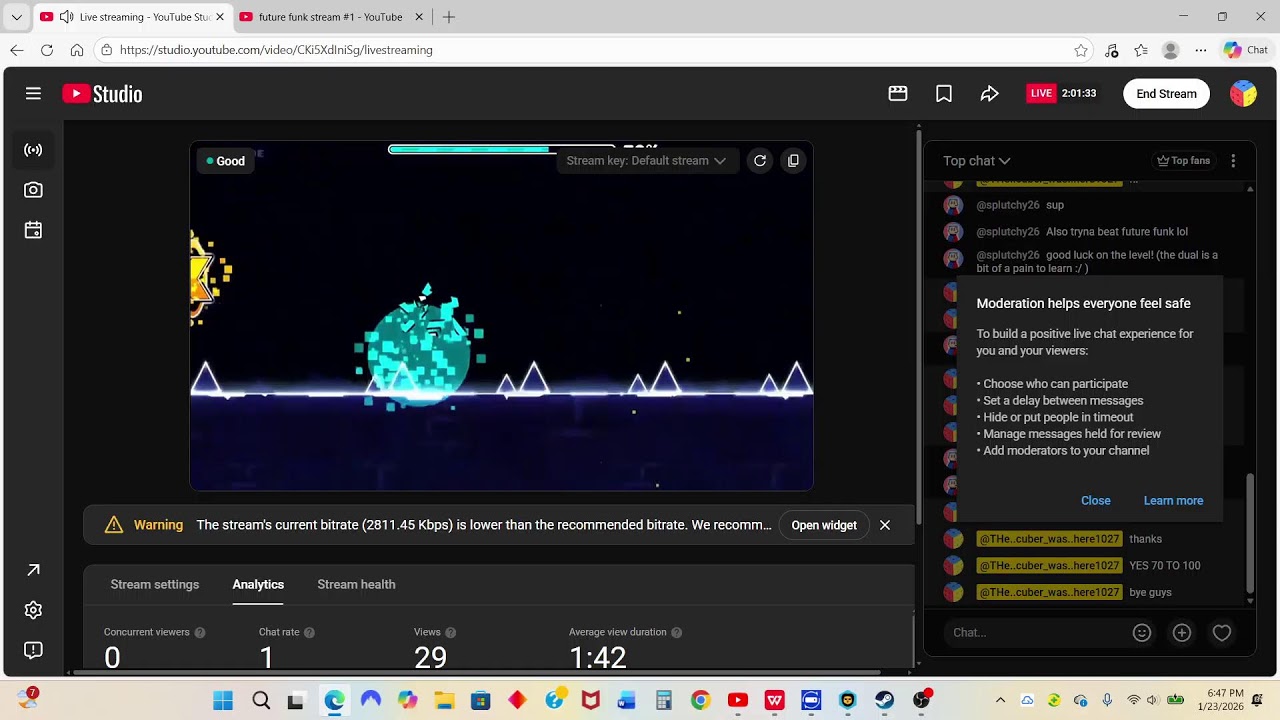Click the Learn more link in the moderation popup
Screen dimensions: 1280x720
(x=1173, y=500)
